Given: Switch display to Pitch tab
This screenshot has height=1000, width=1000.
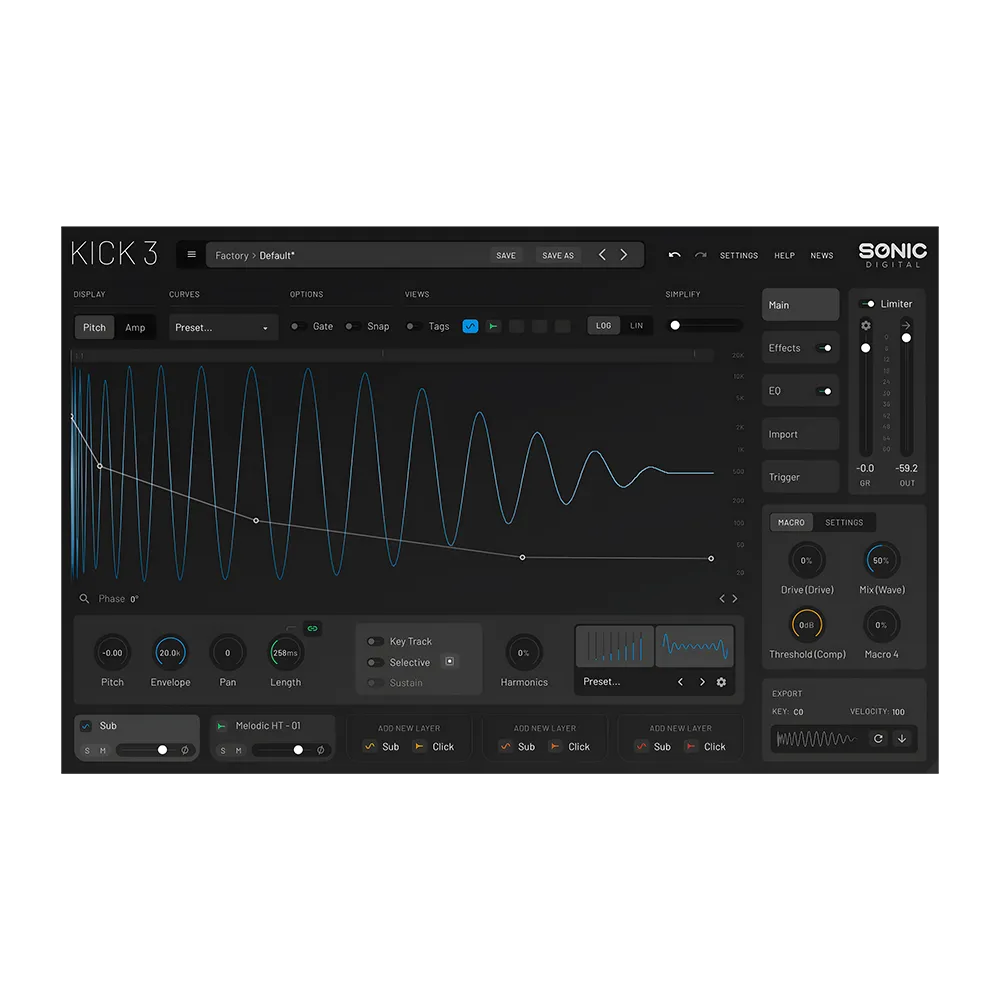Looking at the screenshot, I should pos(94,327).
